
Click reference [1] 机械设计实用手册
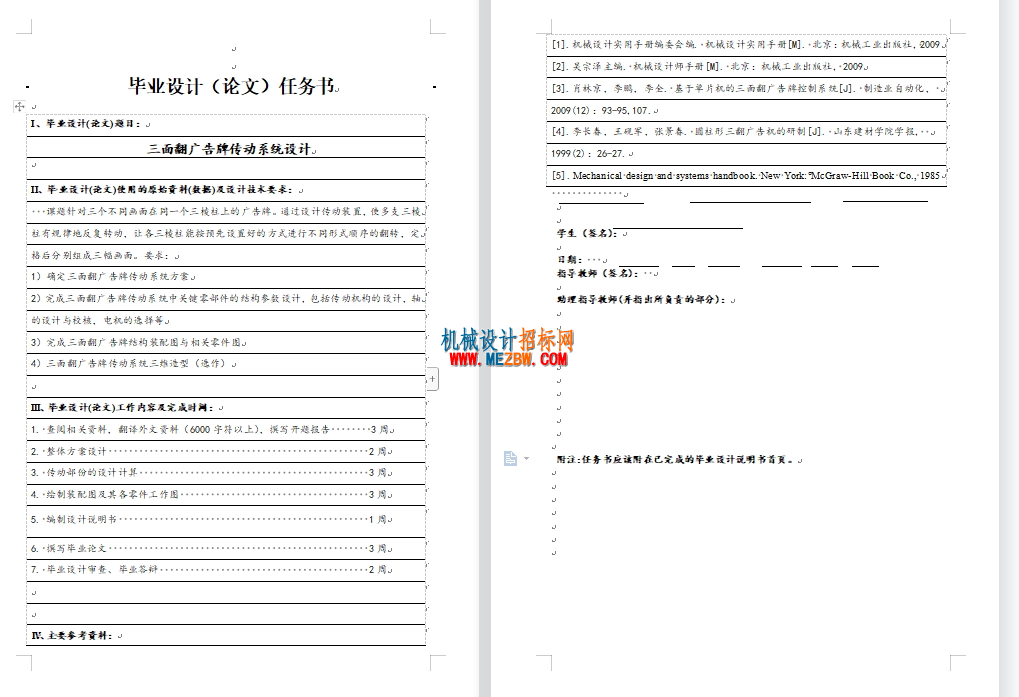pos(746,45)
